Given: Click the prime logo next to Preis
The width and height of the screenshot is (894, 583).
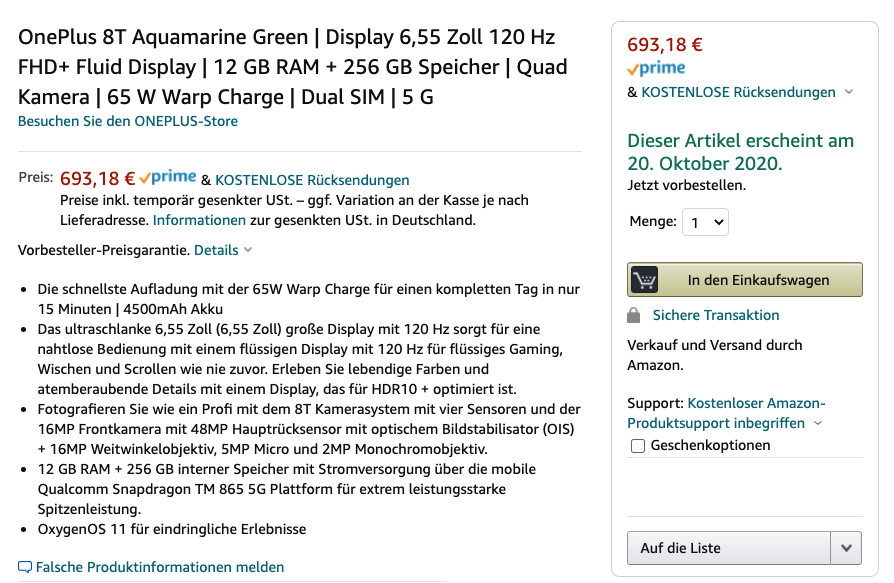Looking at the screenshot, I should click(167, 178).
